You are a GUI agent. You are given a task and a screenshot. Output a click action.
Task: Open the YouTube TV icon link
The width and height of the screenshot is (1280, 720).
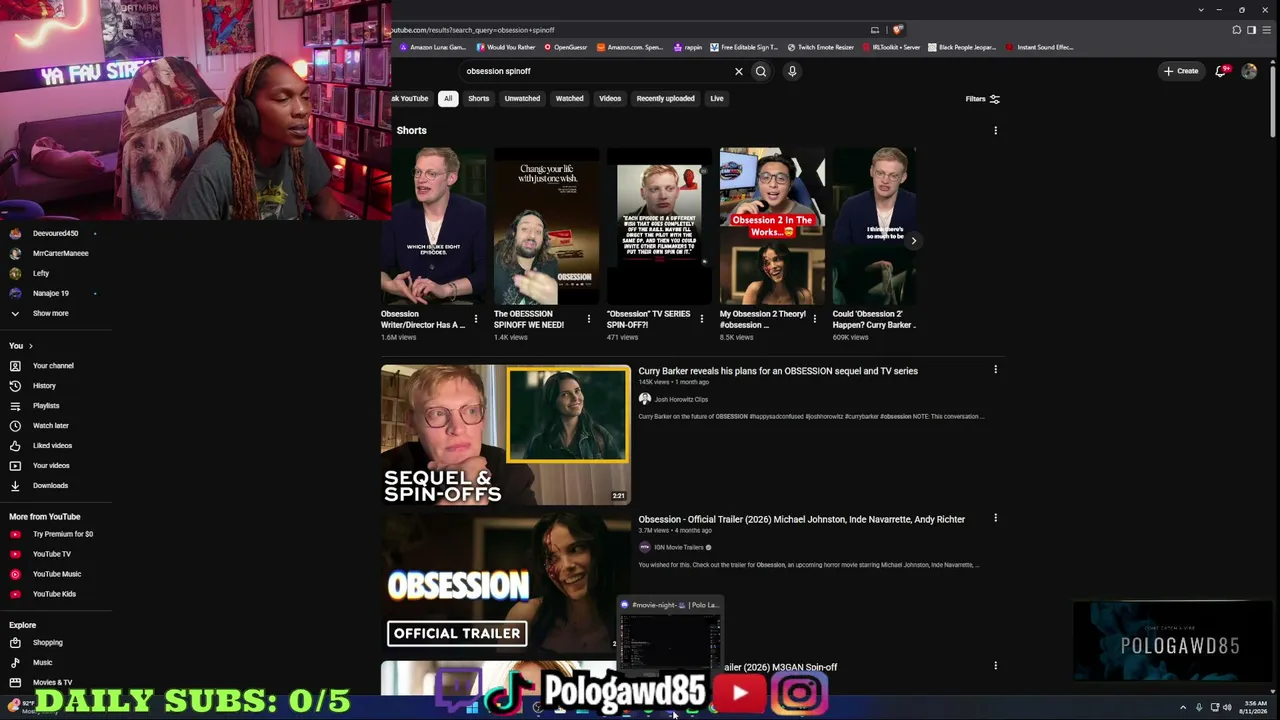click(x=15, y=554)
